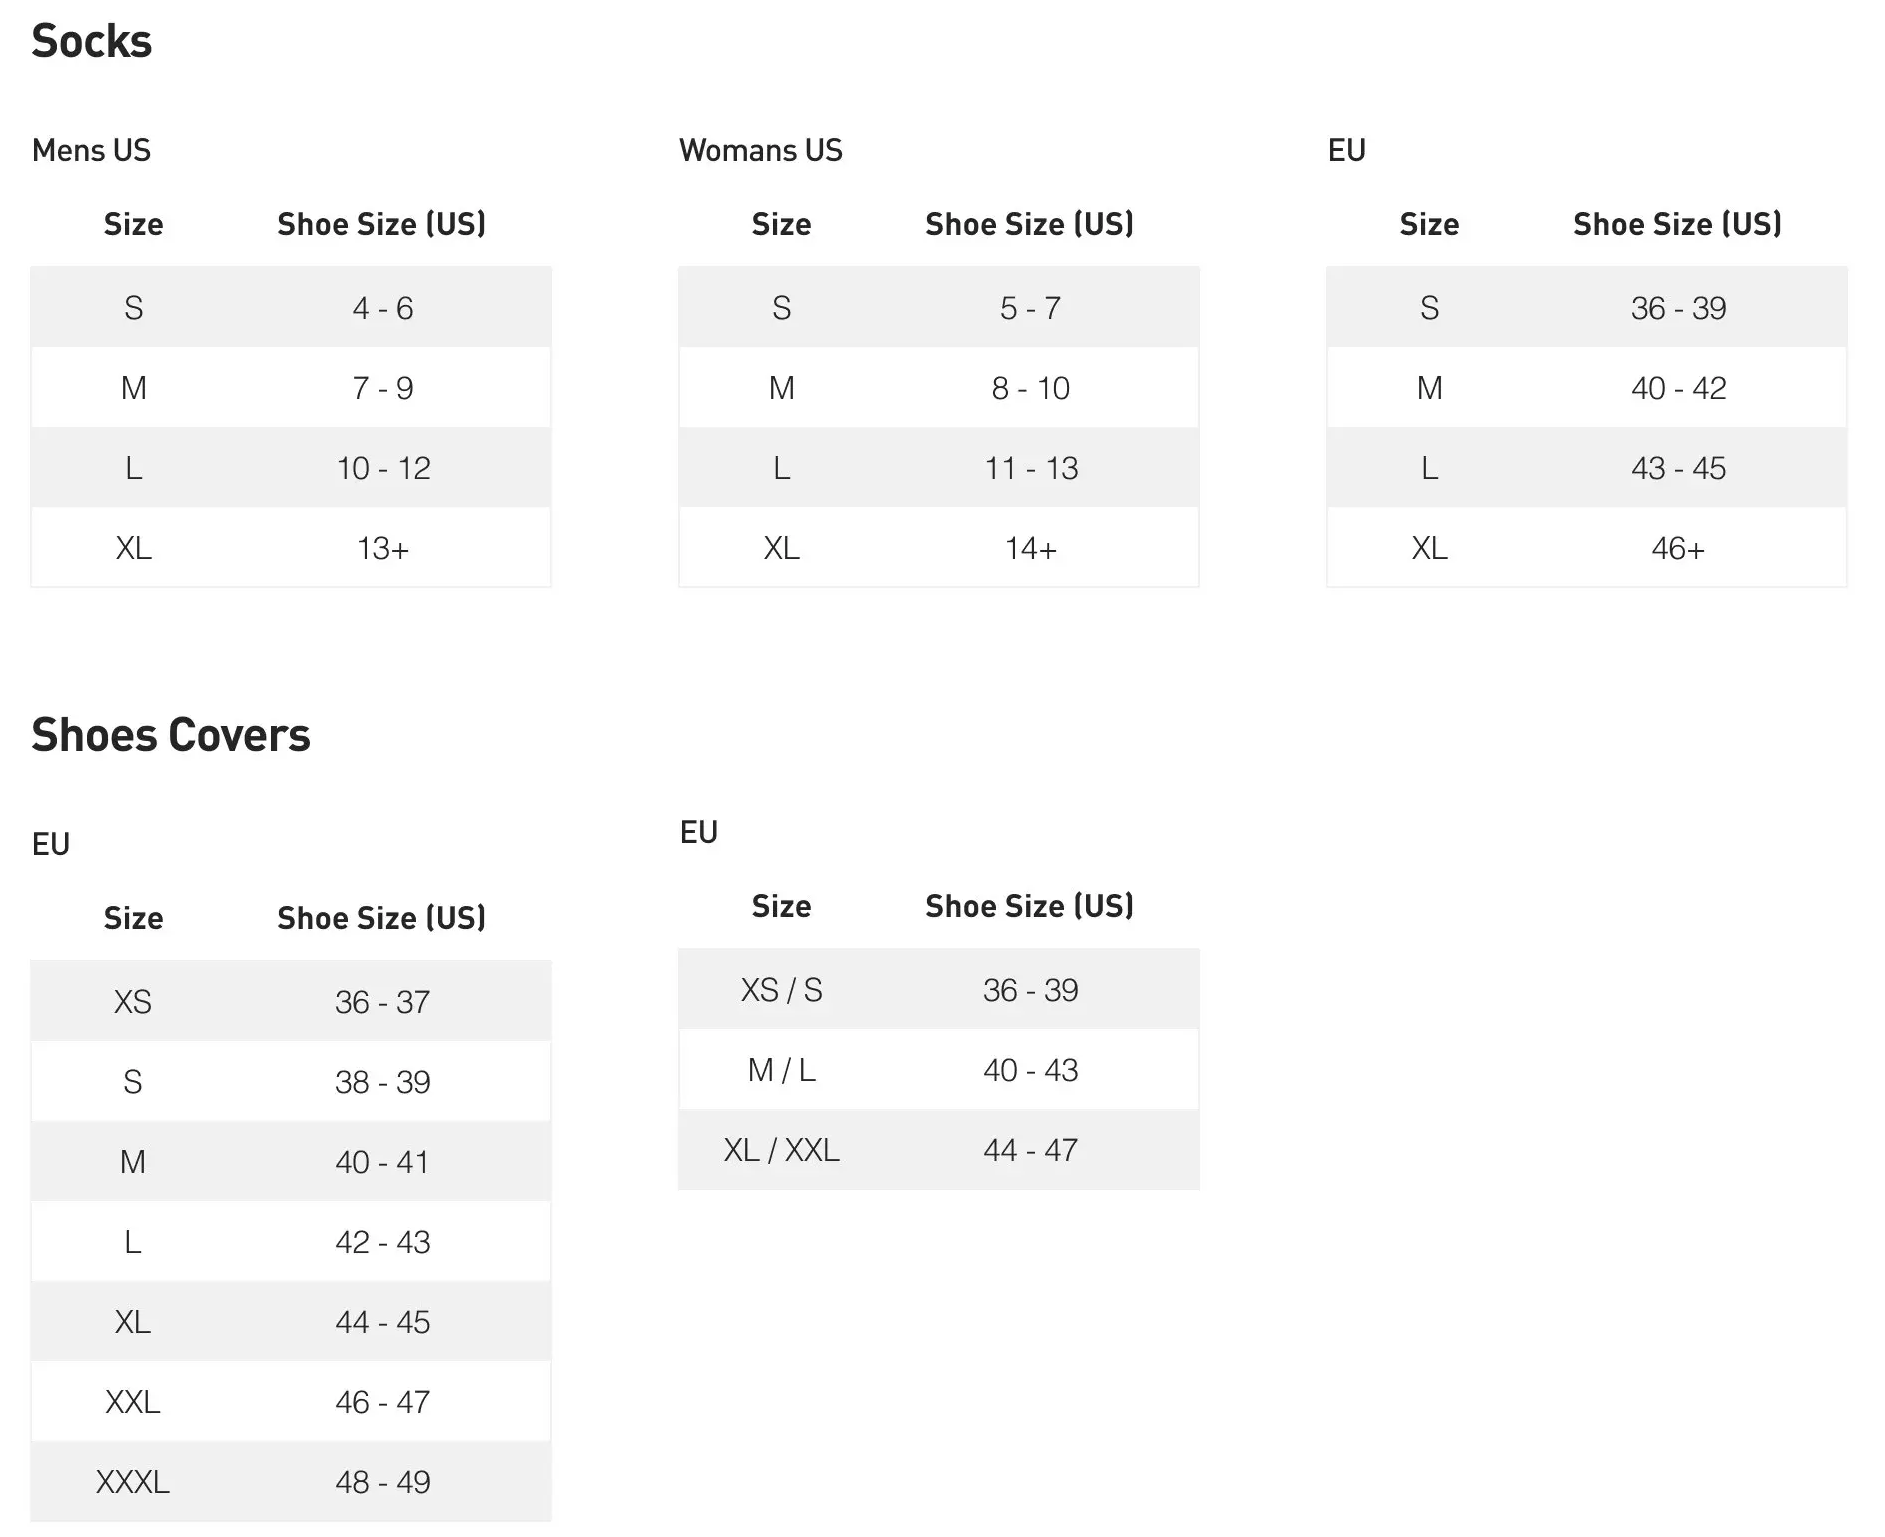
Task: Click the Shoes Covers section heading
Action: pos(171,735)
